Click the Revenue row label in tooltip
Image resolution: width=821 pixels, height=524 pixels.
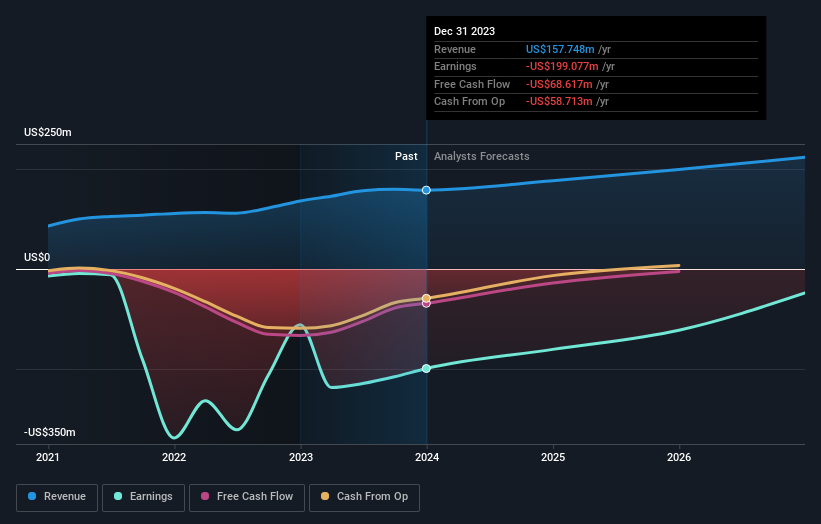pos(454,49)
